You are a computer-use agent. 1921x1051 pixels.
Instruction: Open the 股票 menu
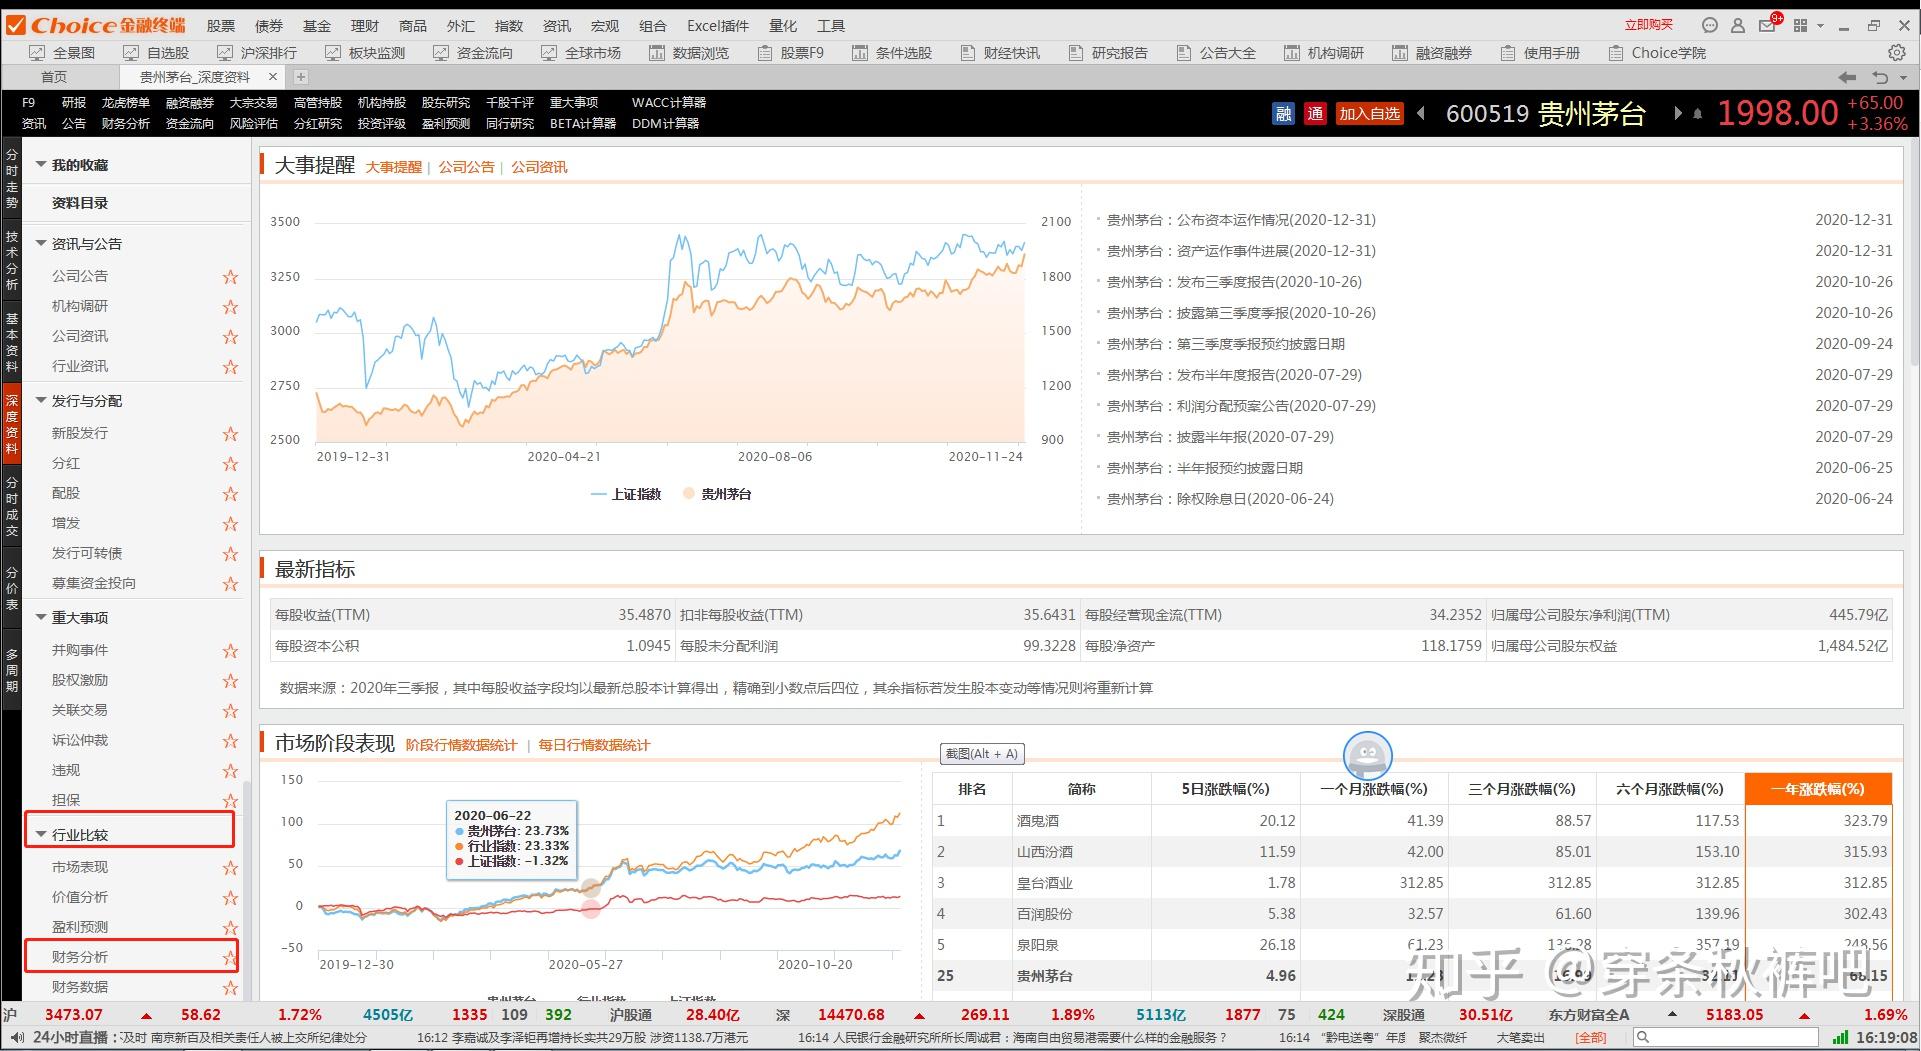(x=221, y=26)
